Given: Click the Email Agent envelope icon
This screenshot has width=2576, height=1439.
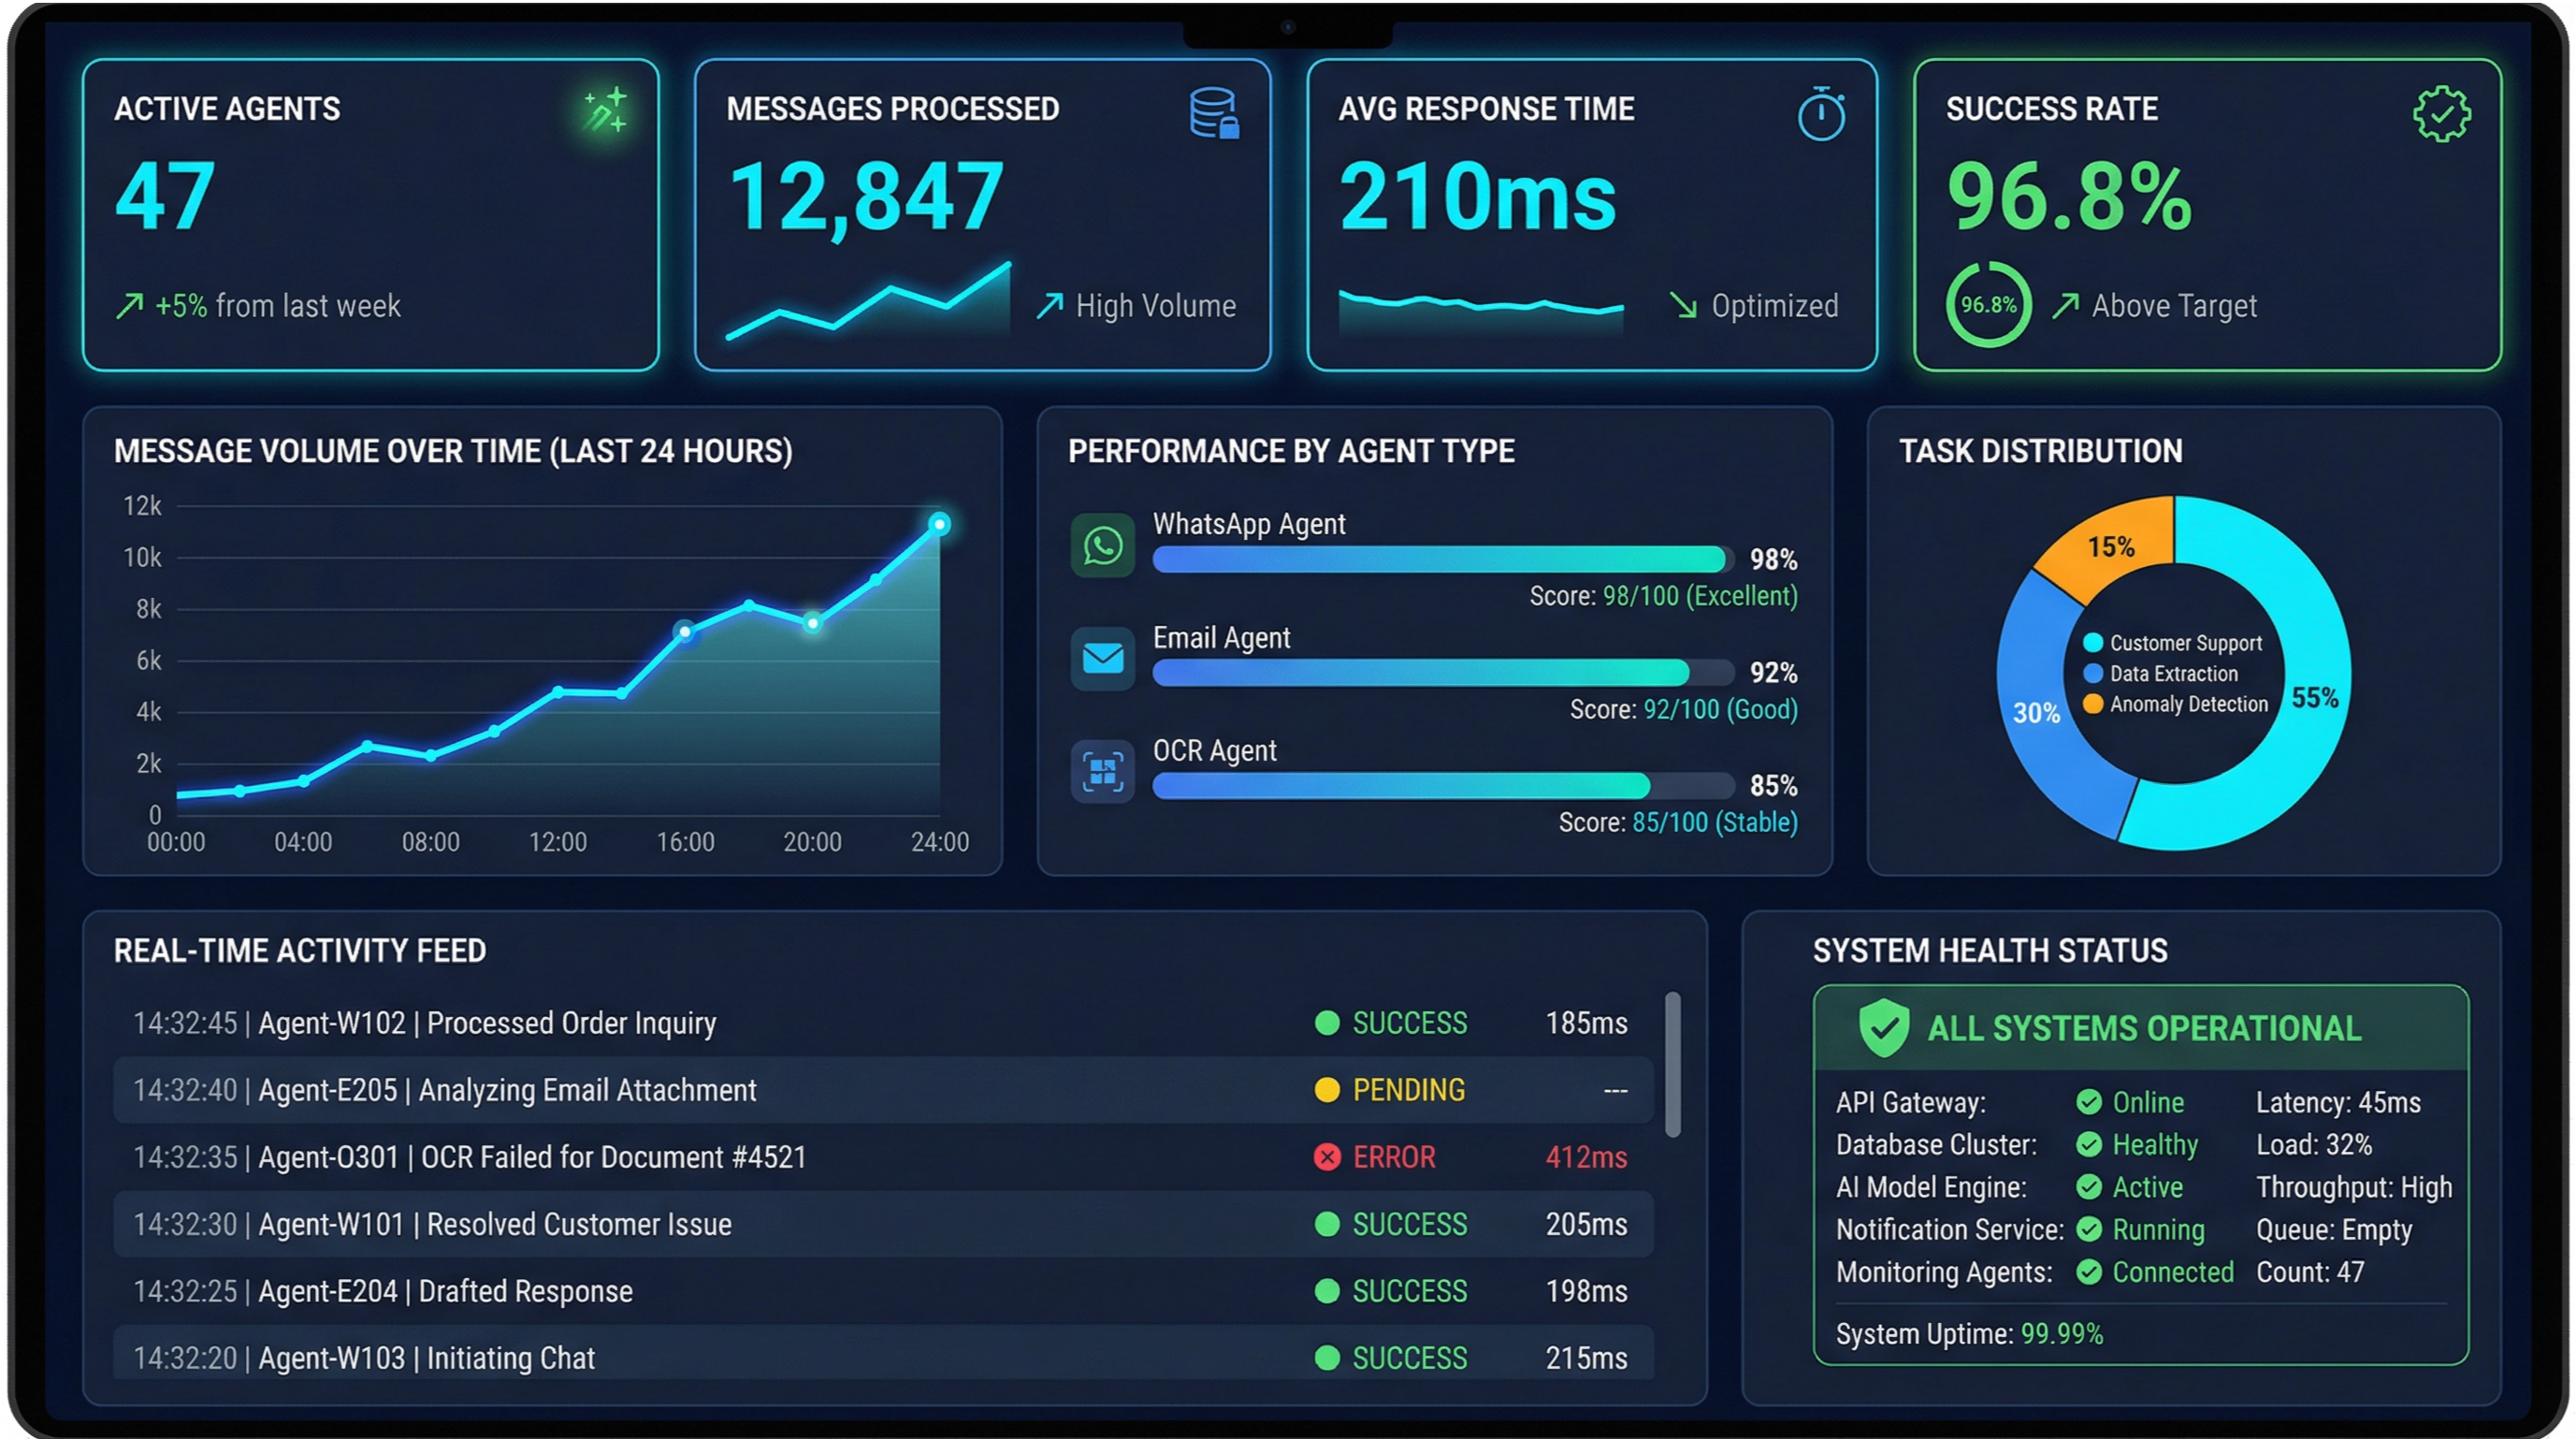Looking at the screenshot, I should click(x=1102, y=658).
